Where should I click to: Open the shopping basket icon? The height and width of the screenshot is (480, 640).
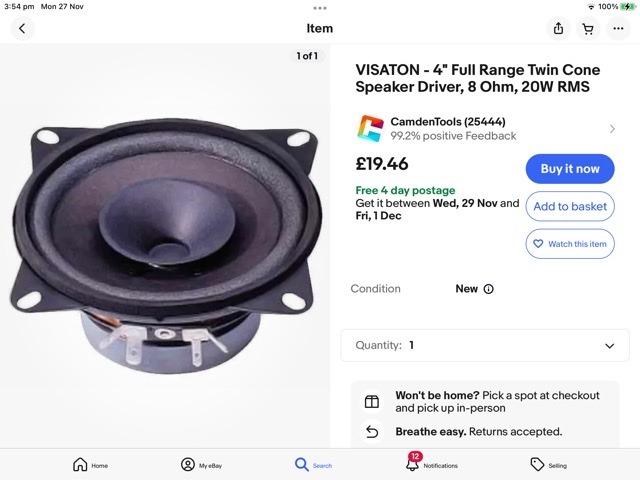click(588, 29)
